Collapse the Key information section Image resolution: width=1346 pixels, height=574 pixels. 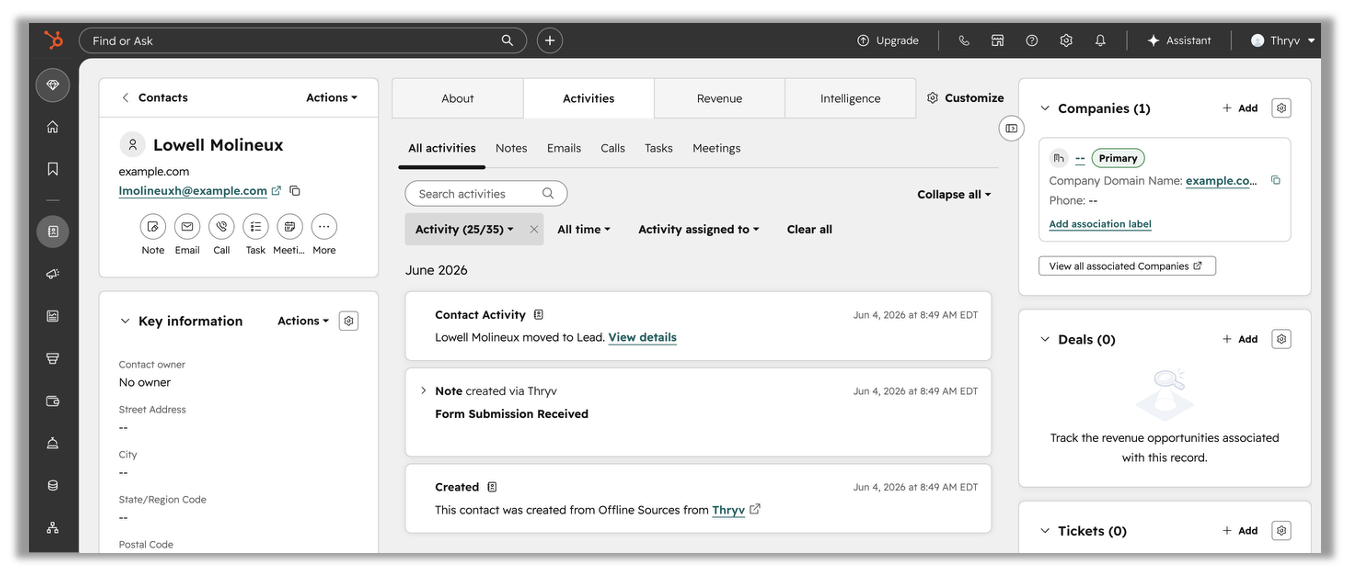click(125, 321)
